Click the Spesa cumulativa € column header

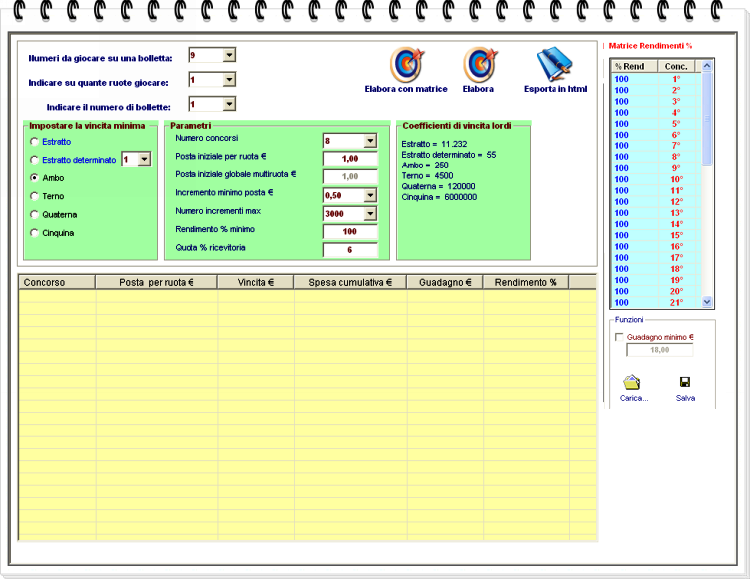tap(350, 282)
